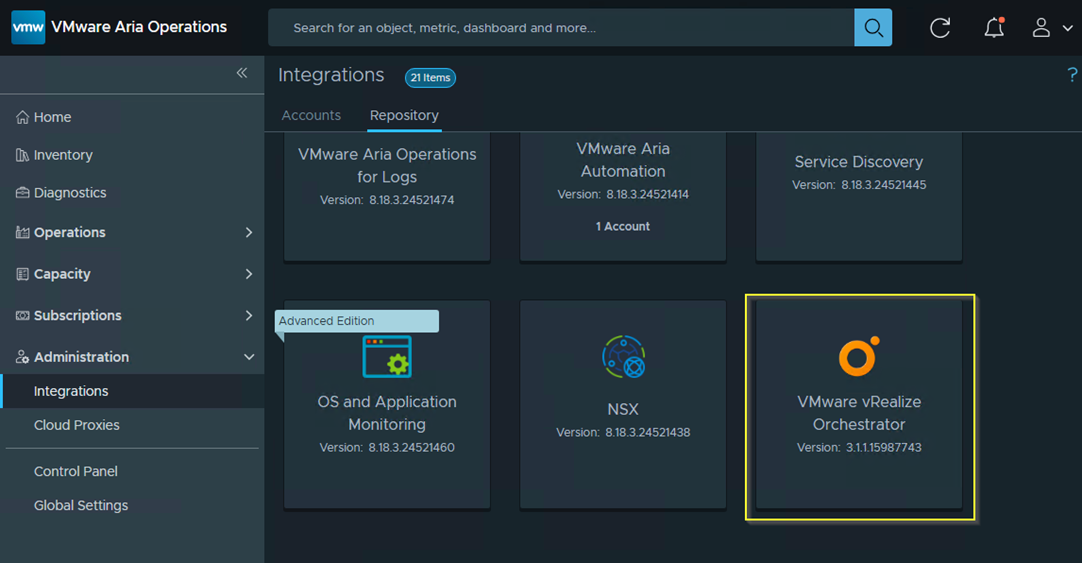Screen dimensions: 1082x563
Task: Expand the Capacity menu chevron
Action: [x=249, y=274]
